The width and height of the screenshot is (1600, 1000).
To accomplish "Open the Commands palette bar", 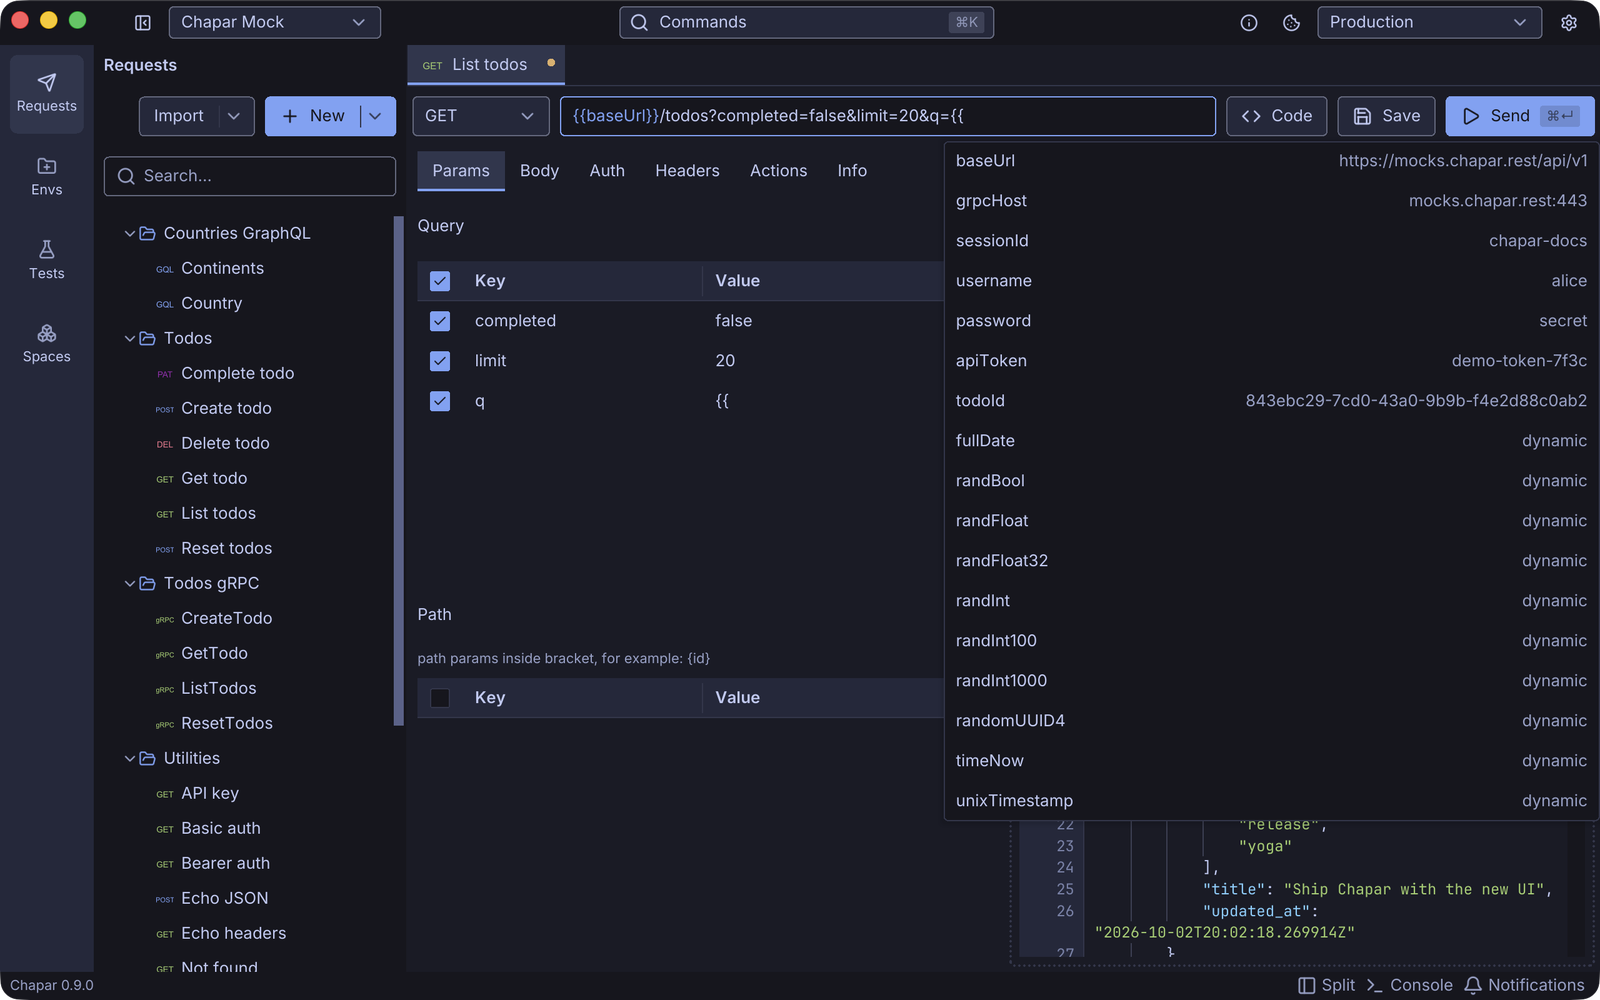I will [806, 22].
